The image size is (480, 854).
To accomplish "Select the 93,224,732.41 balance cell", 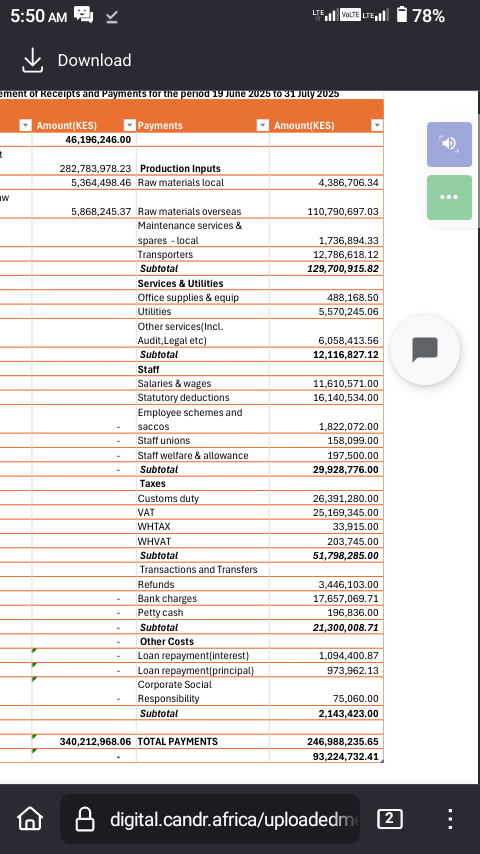I will [x=345, y=757].
